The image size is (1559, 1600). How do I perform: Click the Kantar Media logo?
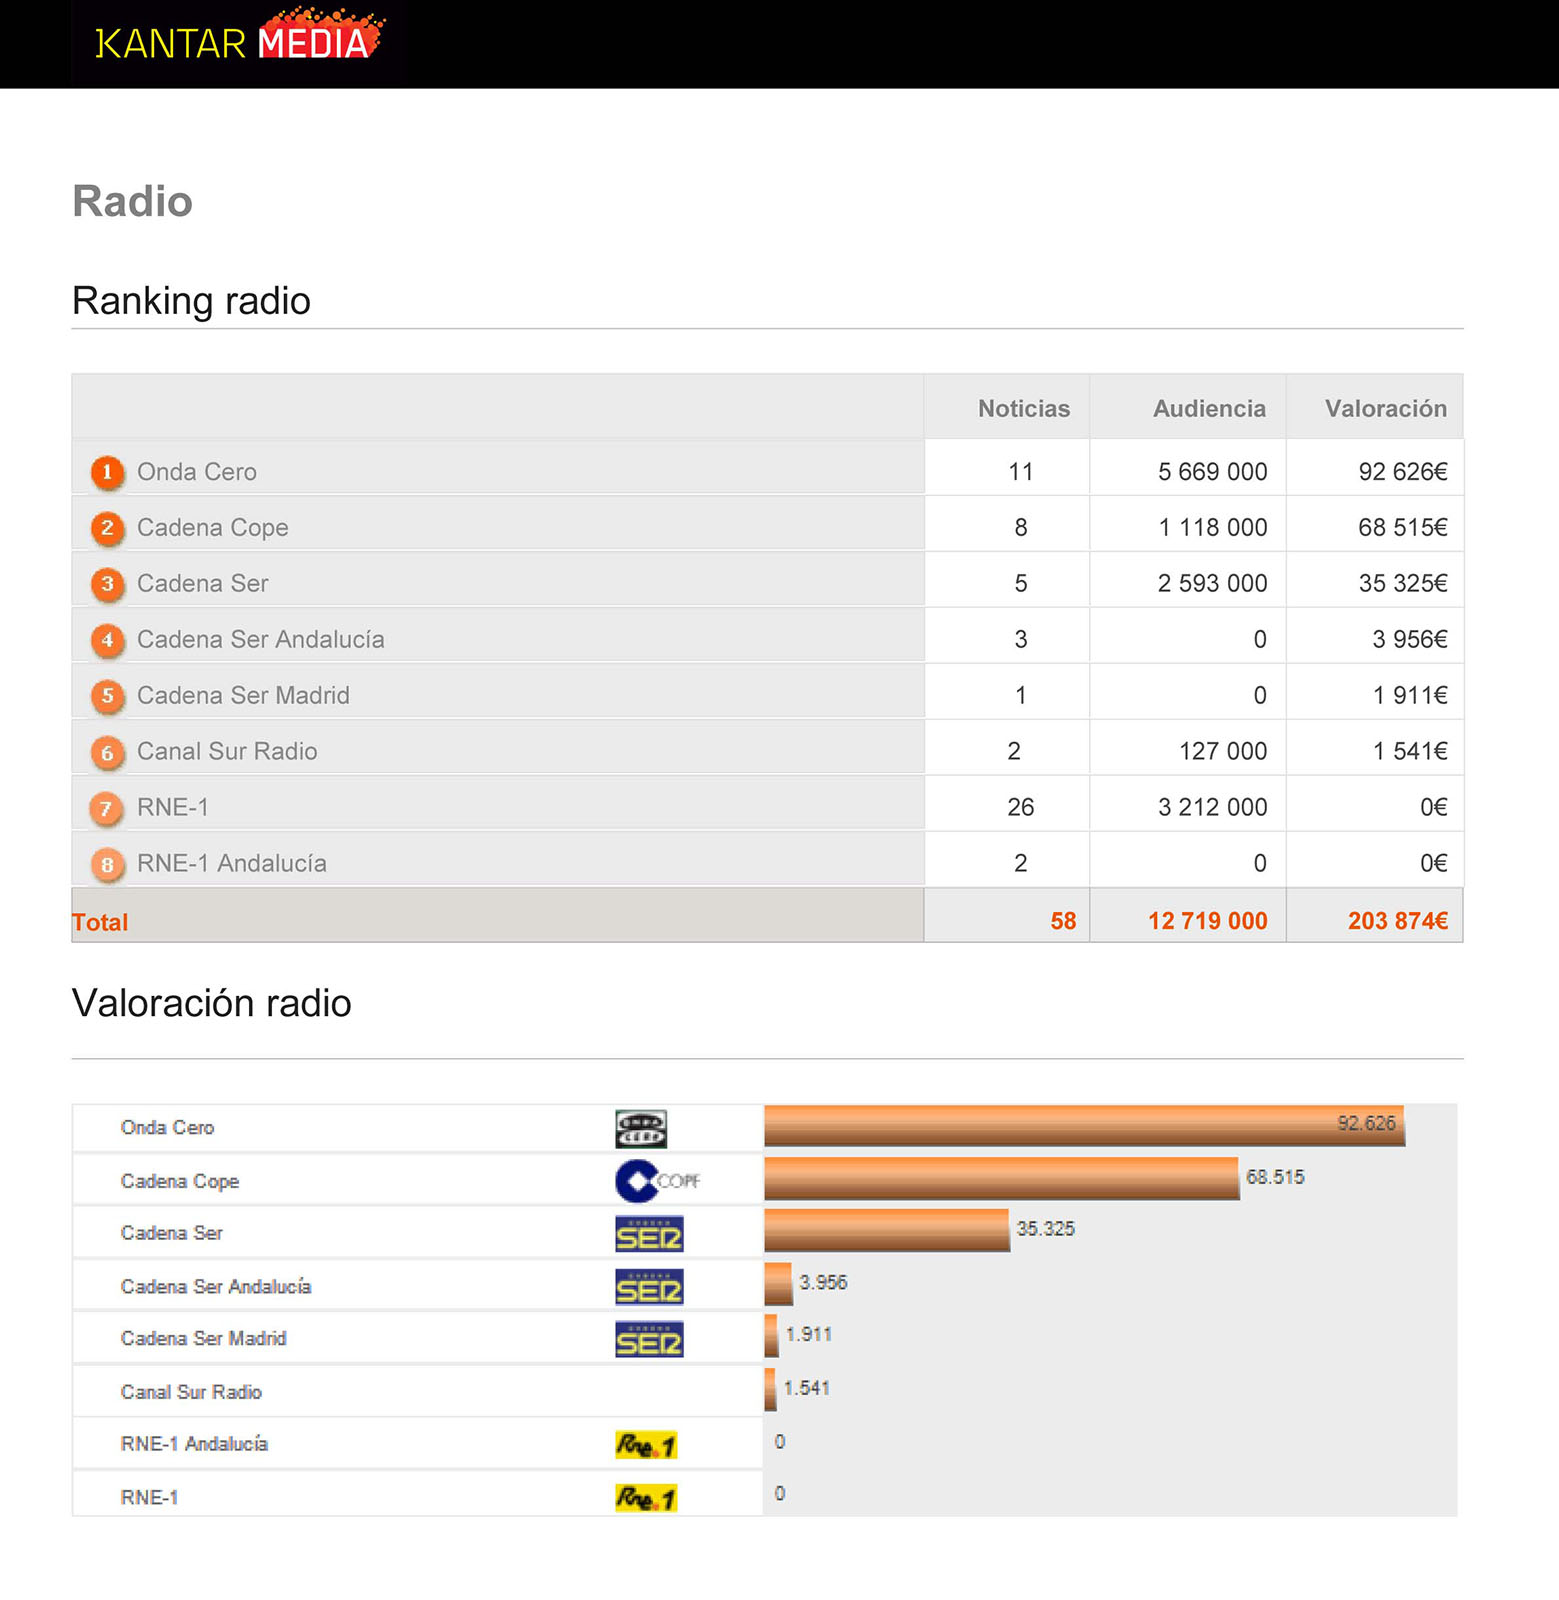click(x=238, y=40)
